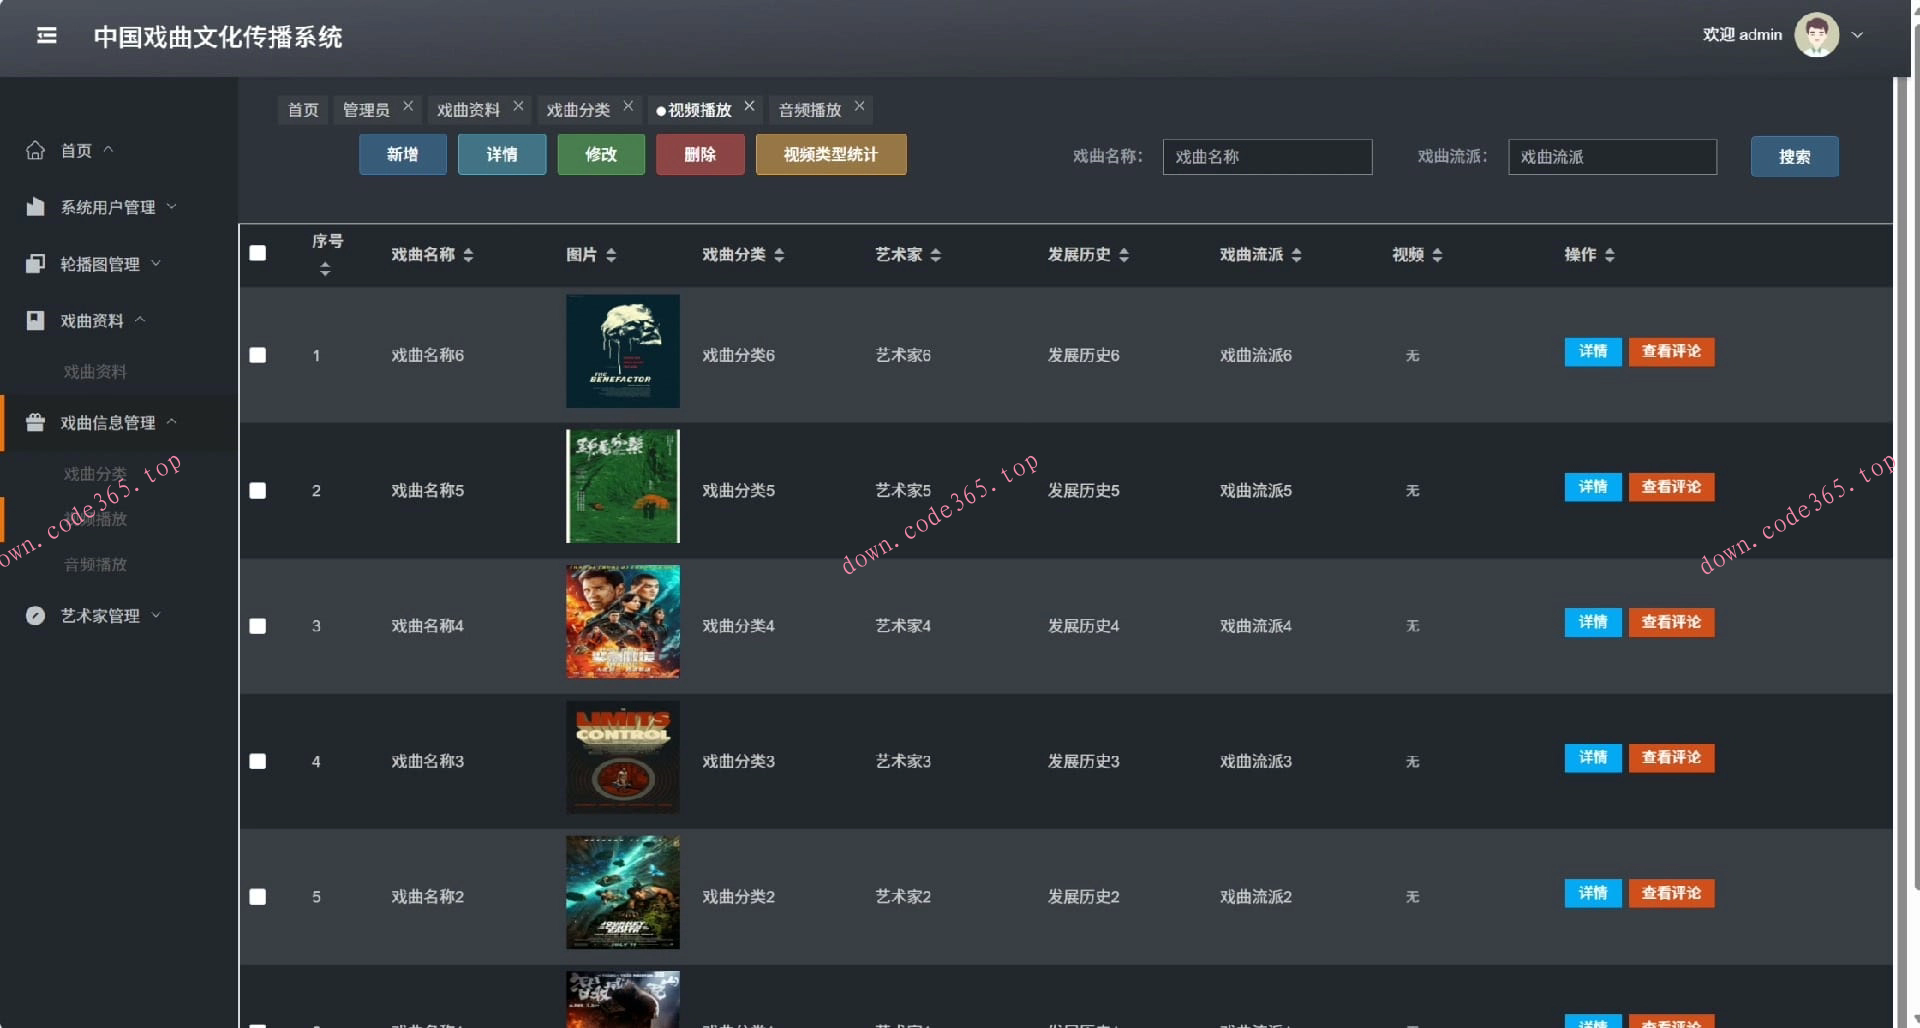Close the 戏曲资料 tab
The image size is (1920, 1028).
(518, 106)
